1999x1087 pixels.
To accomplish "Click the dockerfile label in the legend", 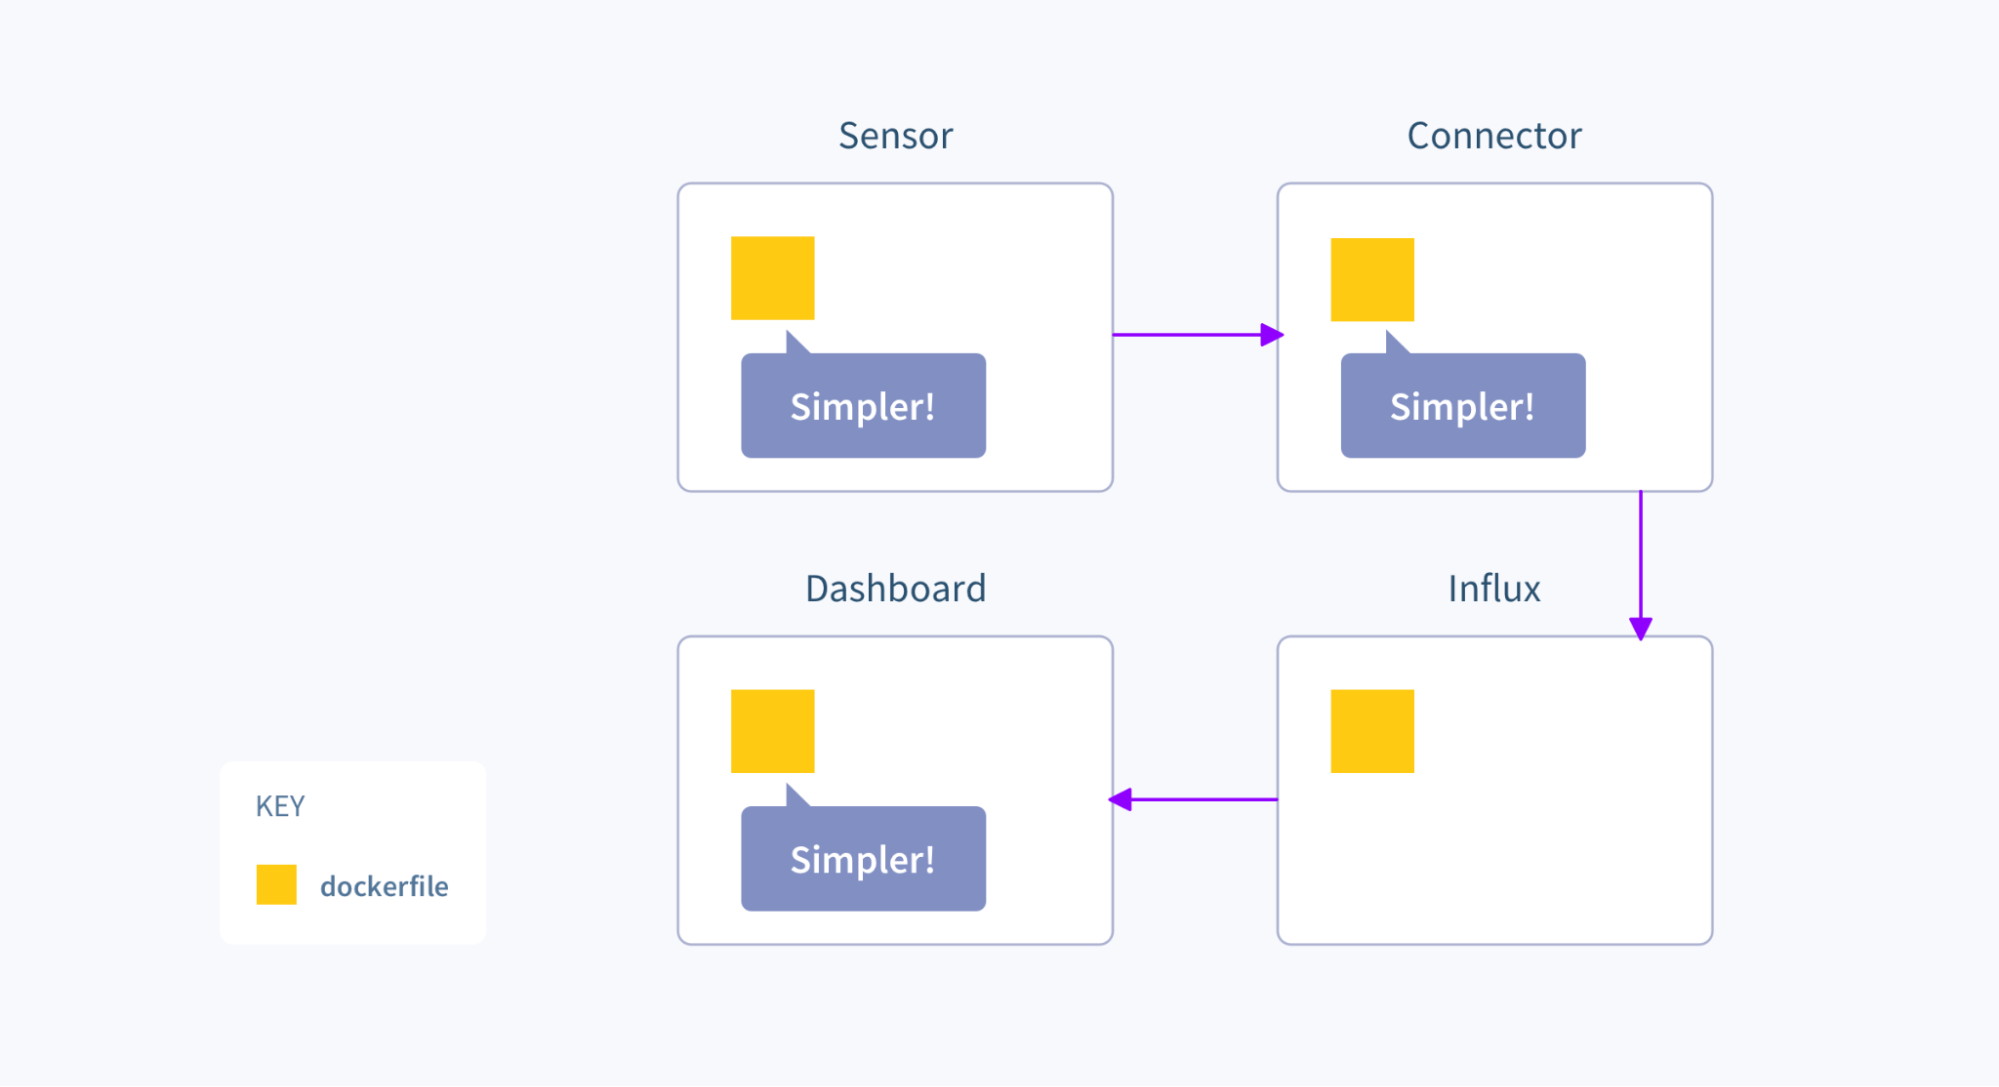I will pyautogui.click(x=384, y=886).
